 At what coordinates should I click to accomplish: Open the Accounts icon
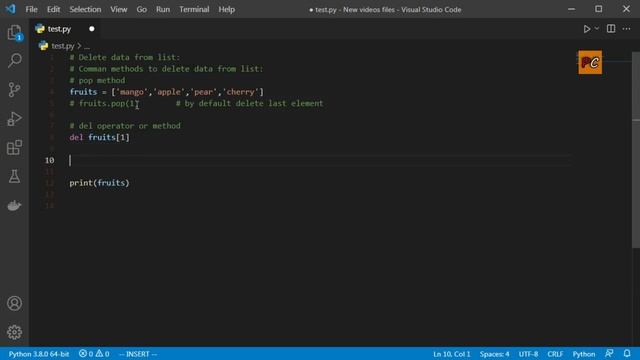click(14, 303)
